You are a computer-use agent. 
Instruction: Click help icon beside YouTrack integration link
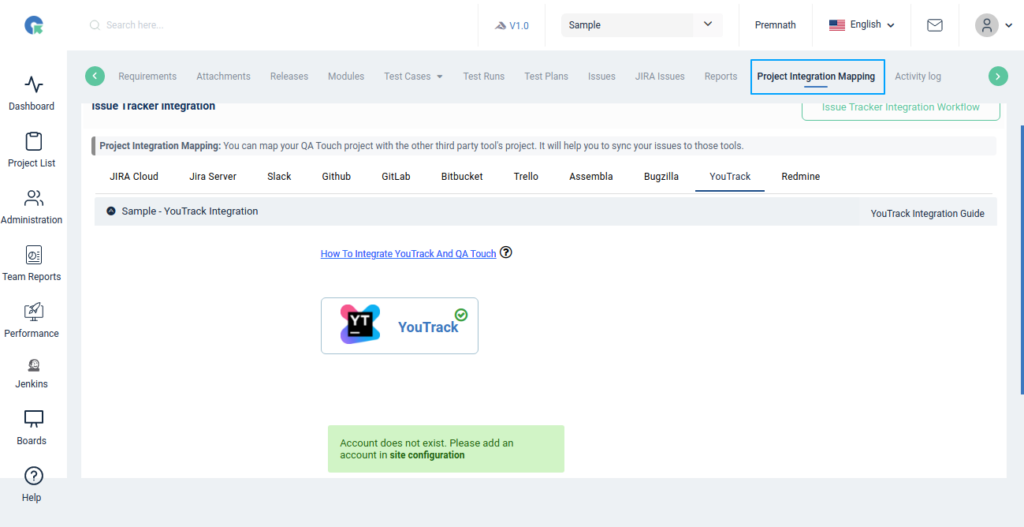pos(506,253)
